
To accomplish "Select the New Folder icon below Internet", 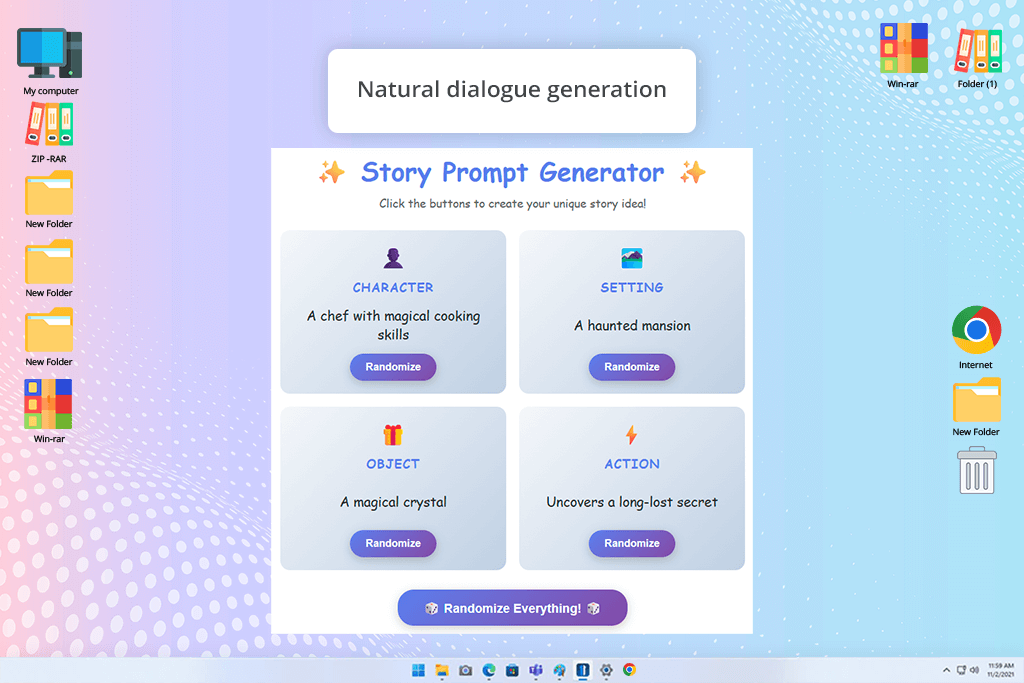I will coord(976,407).
